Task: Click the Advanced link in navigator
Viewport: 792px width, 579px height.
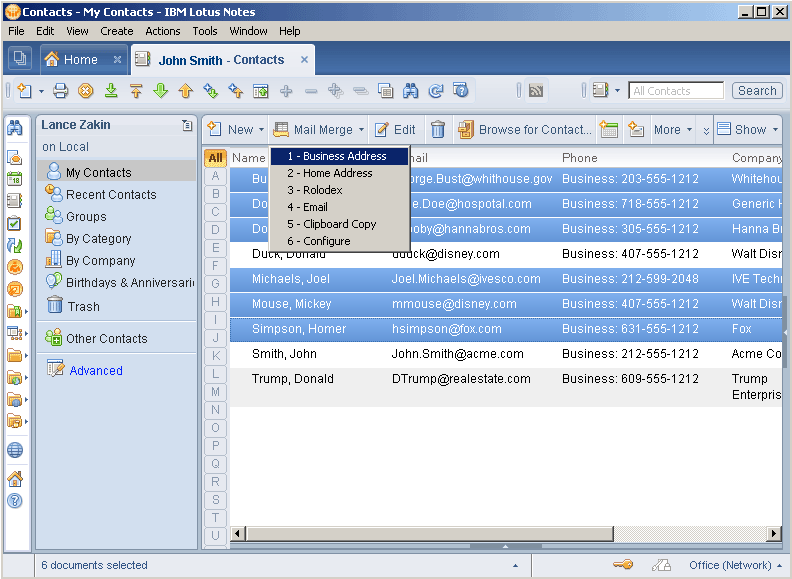Action: (96, 370)
